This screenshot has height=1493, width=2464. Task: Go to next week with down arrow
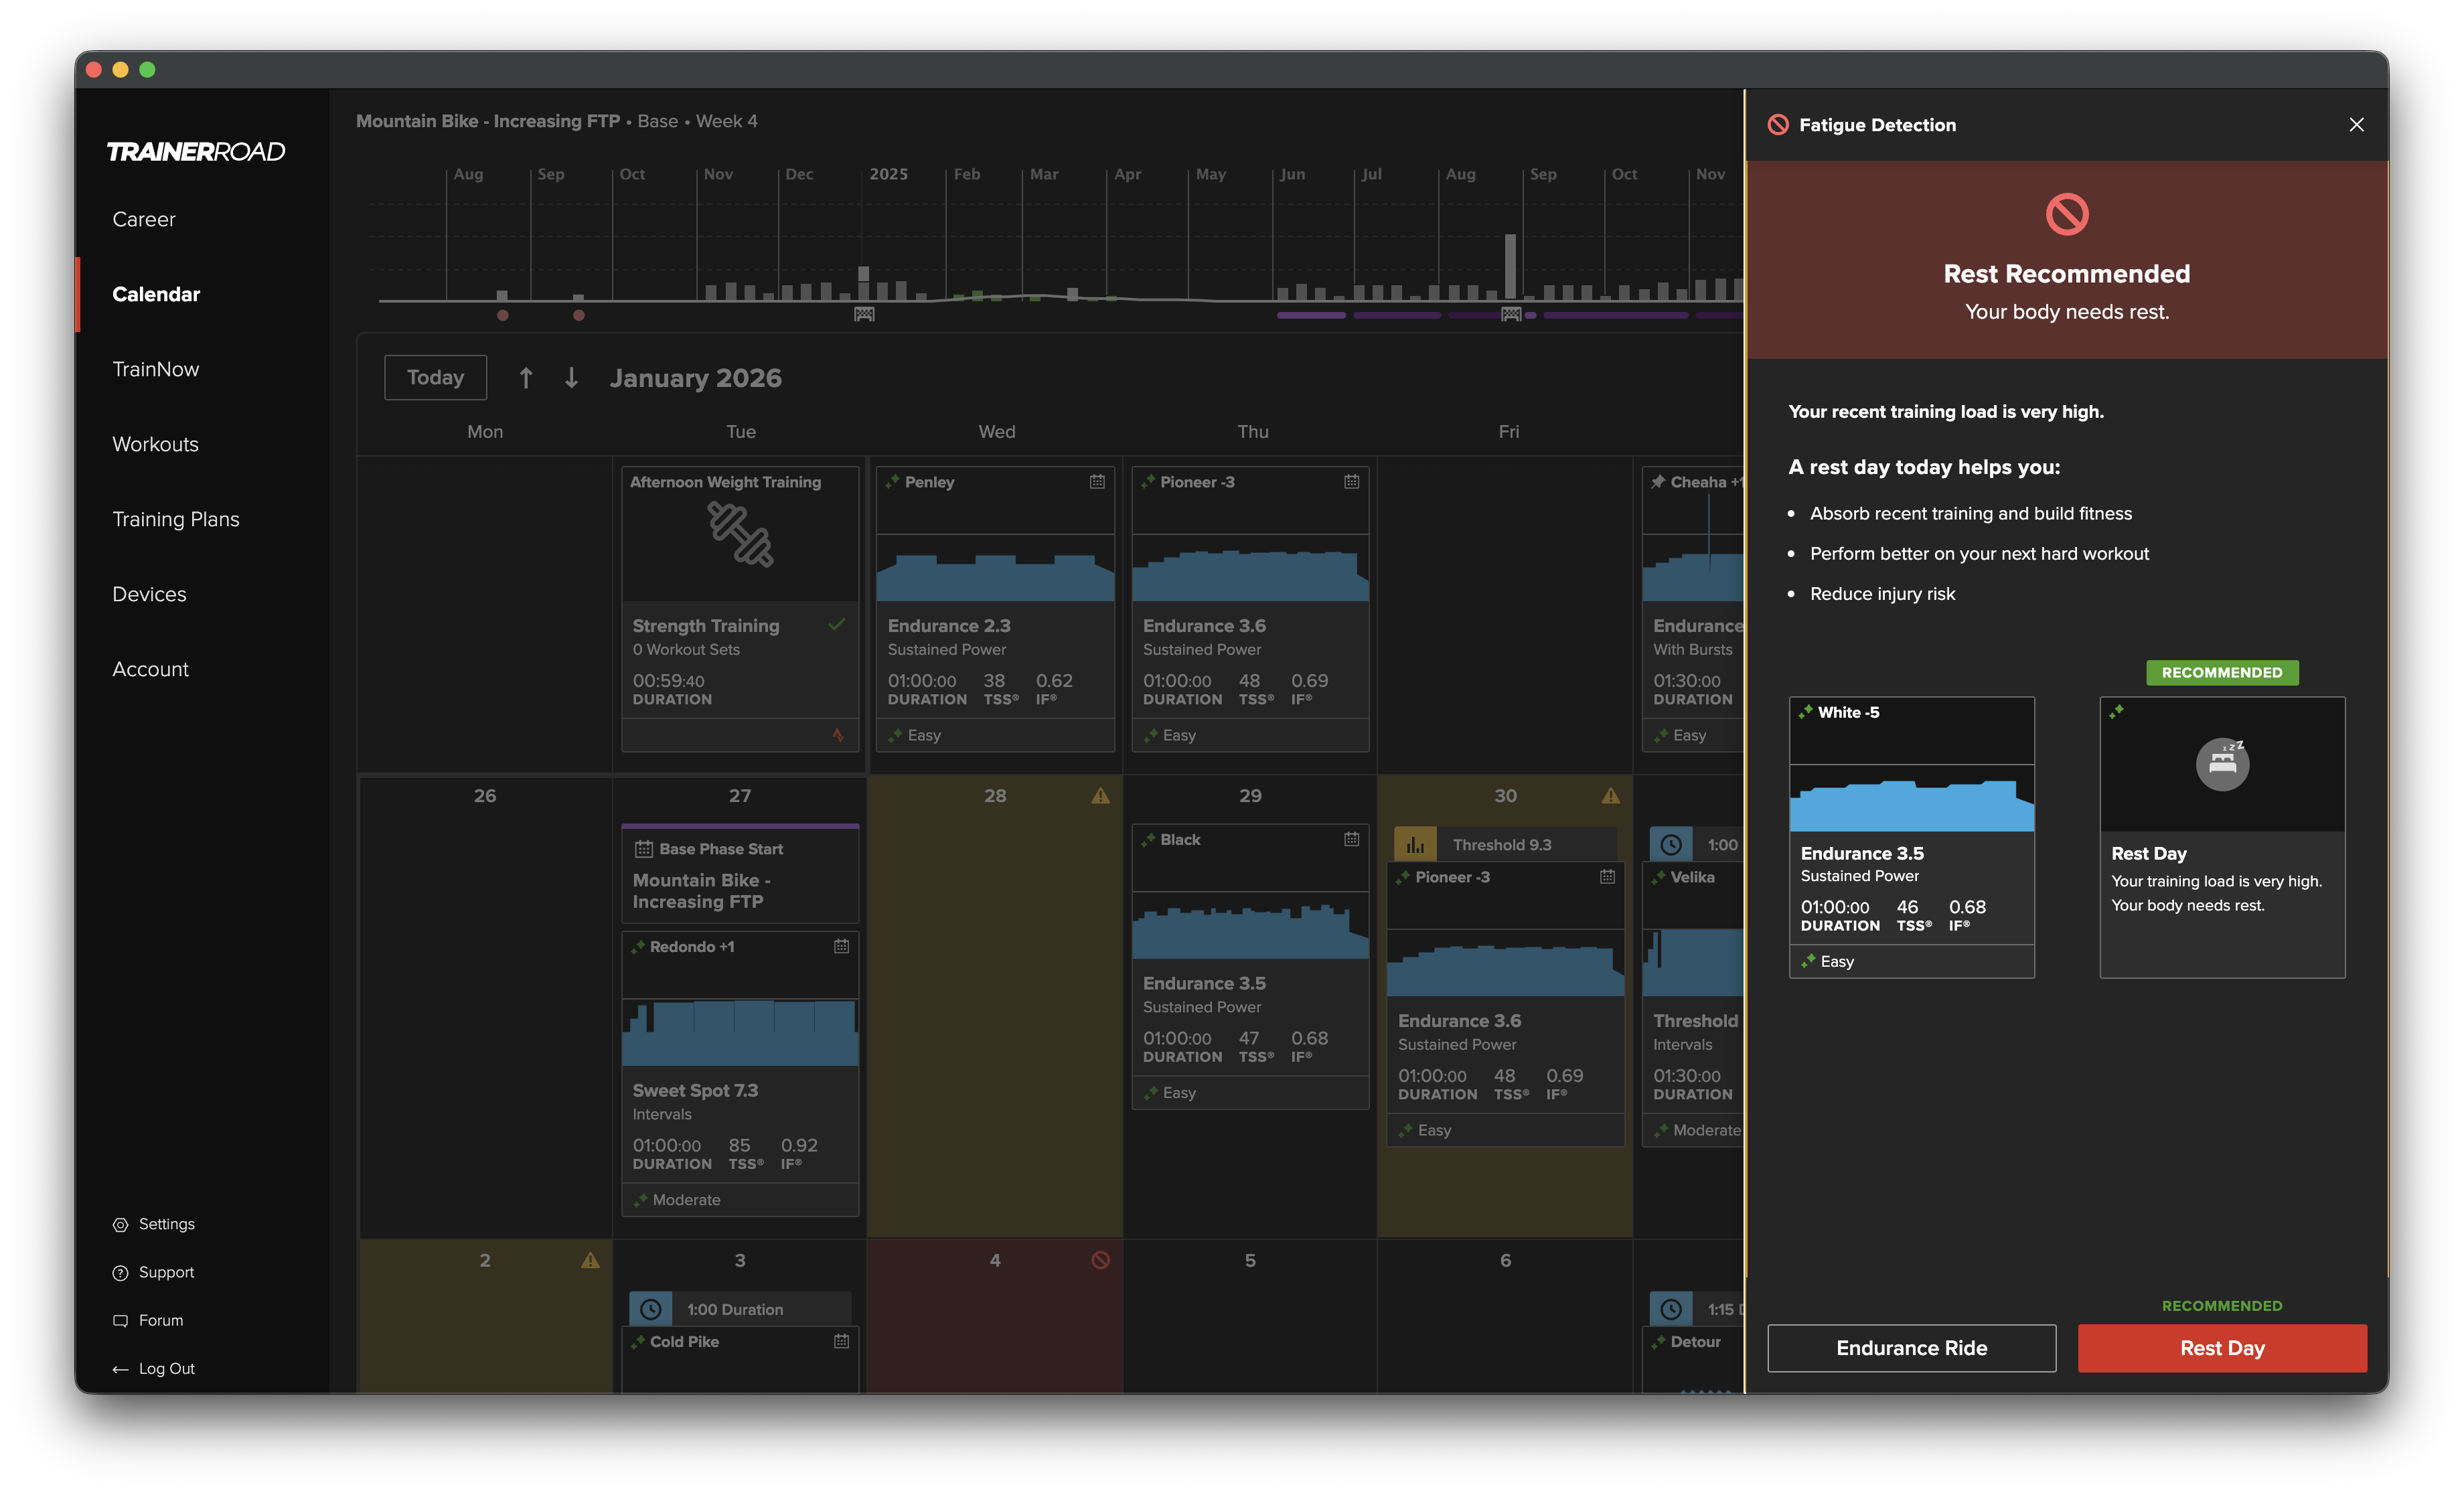571,378
